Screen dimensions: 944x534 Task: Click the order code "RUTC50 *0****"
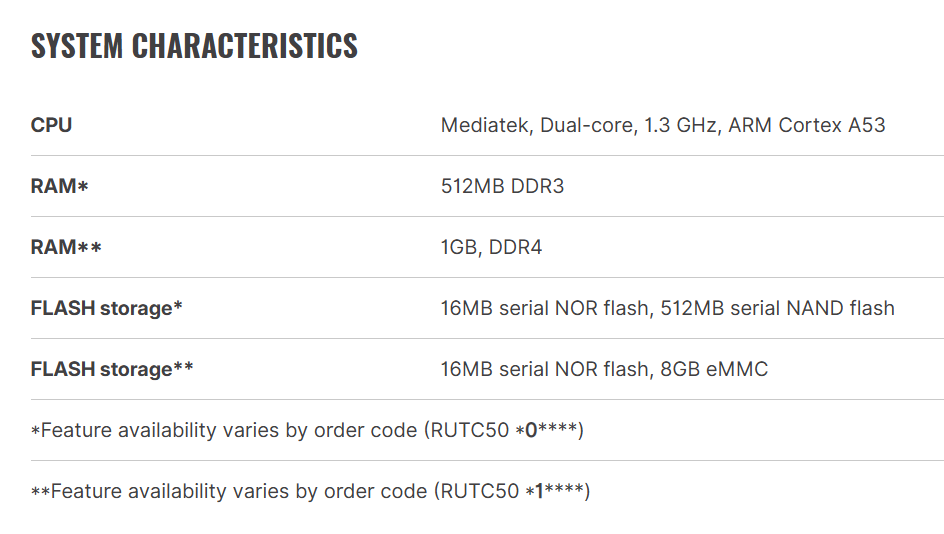point(505,430)
